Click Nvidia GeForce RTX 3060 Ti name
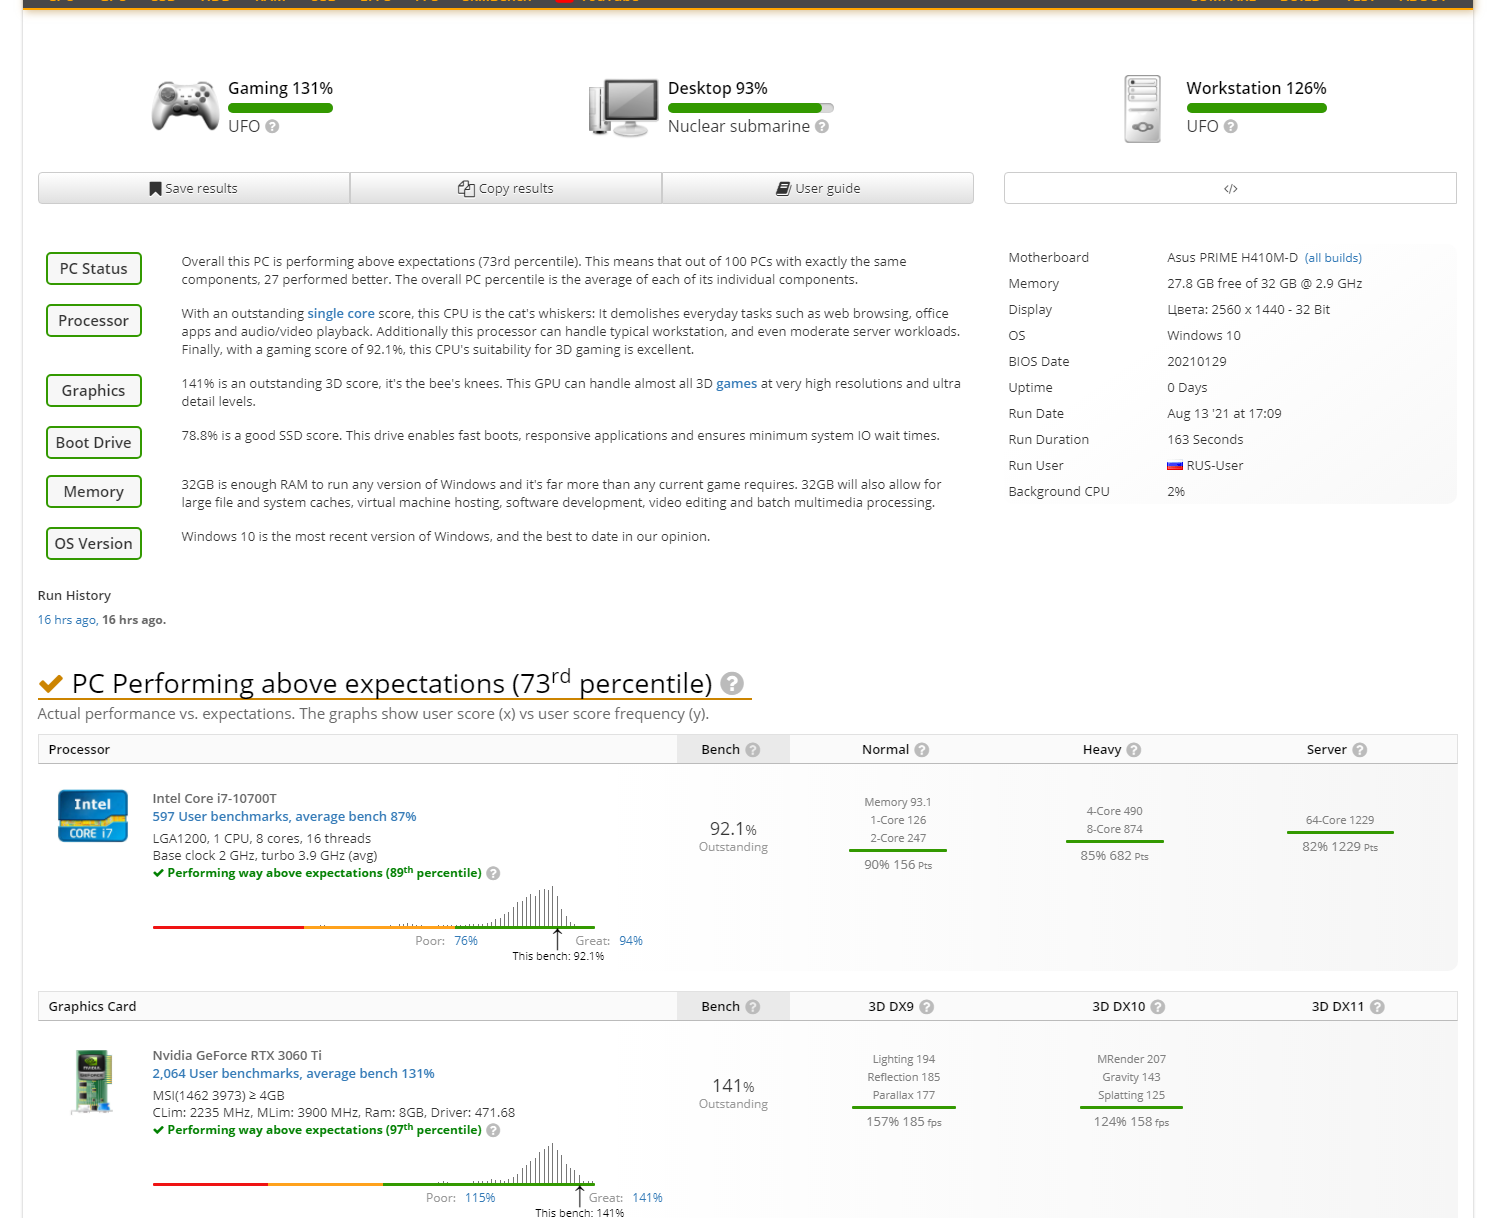 (237, 1056)
